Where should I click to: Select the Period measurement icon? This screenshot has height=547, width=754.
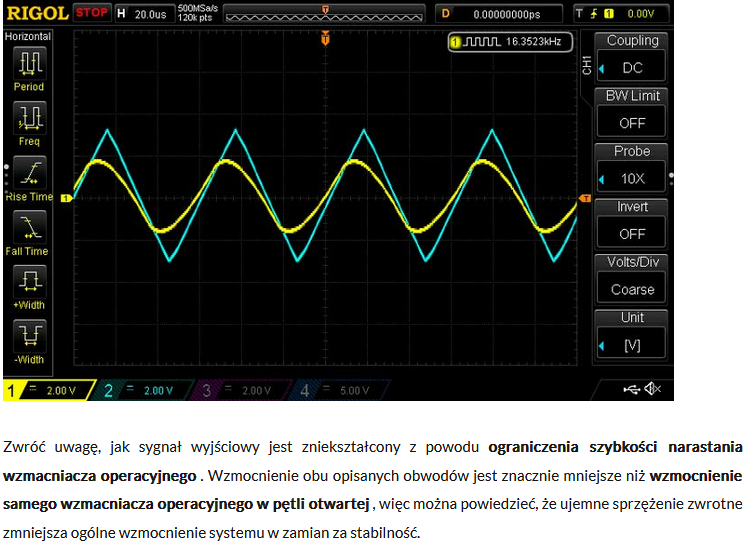30,63
